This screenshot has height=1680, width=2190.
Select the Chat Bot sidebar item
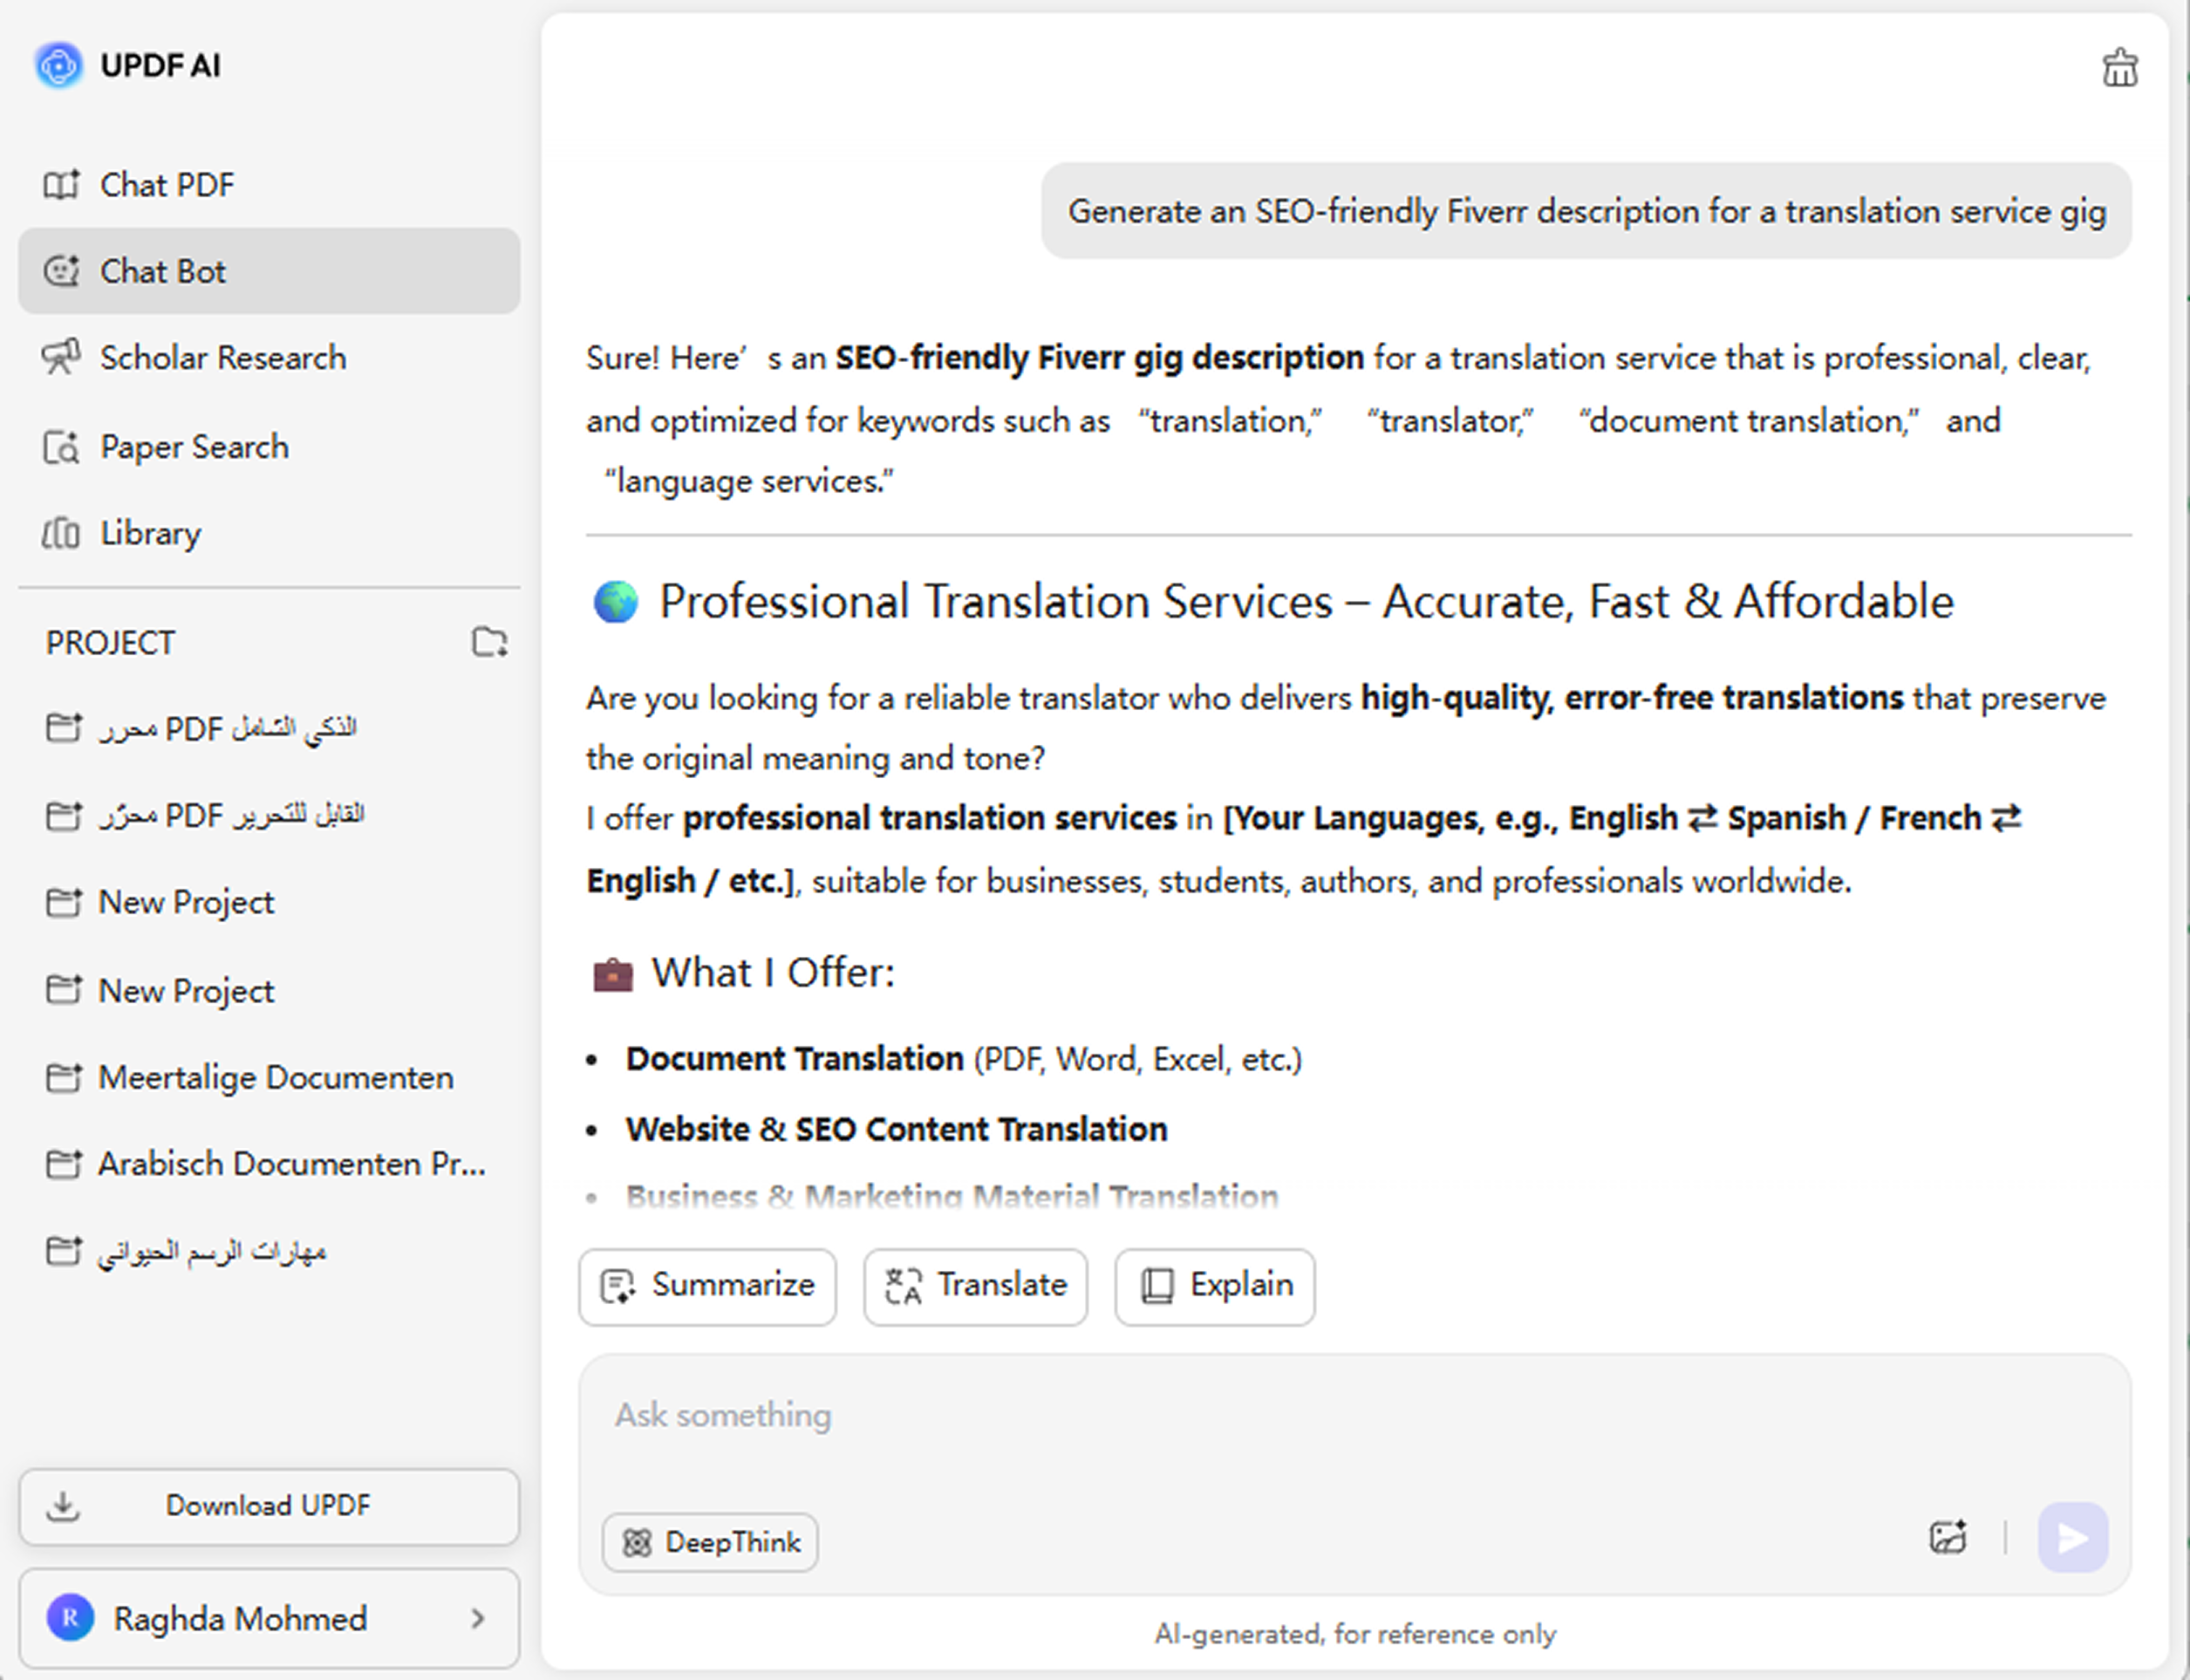(x=268, y=271)
